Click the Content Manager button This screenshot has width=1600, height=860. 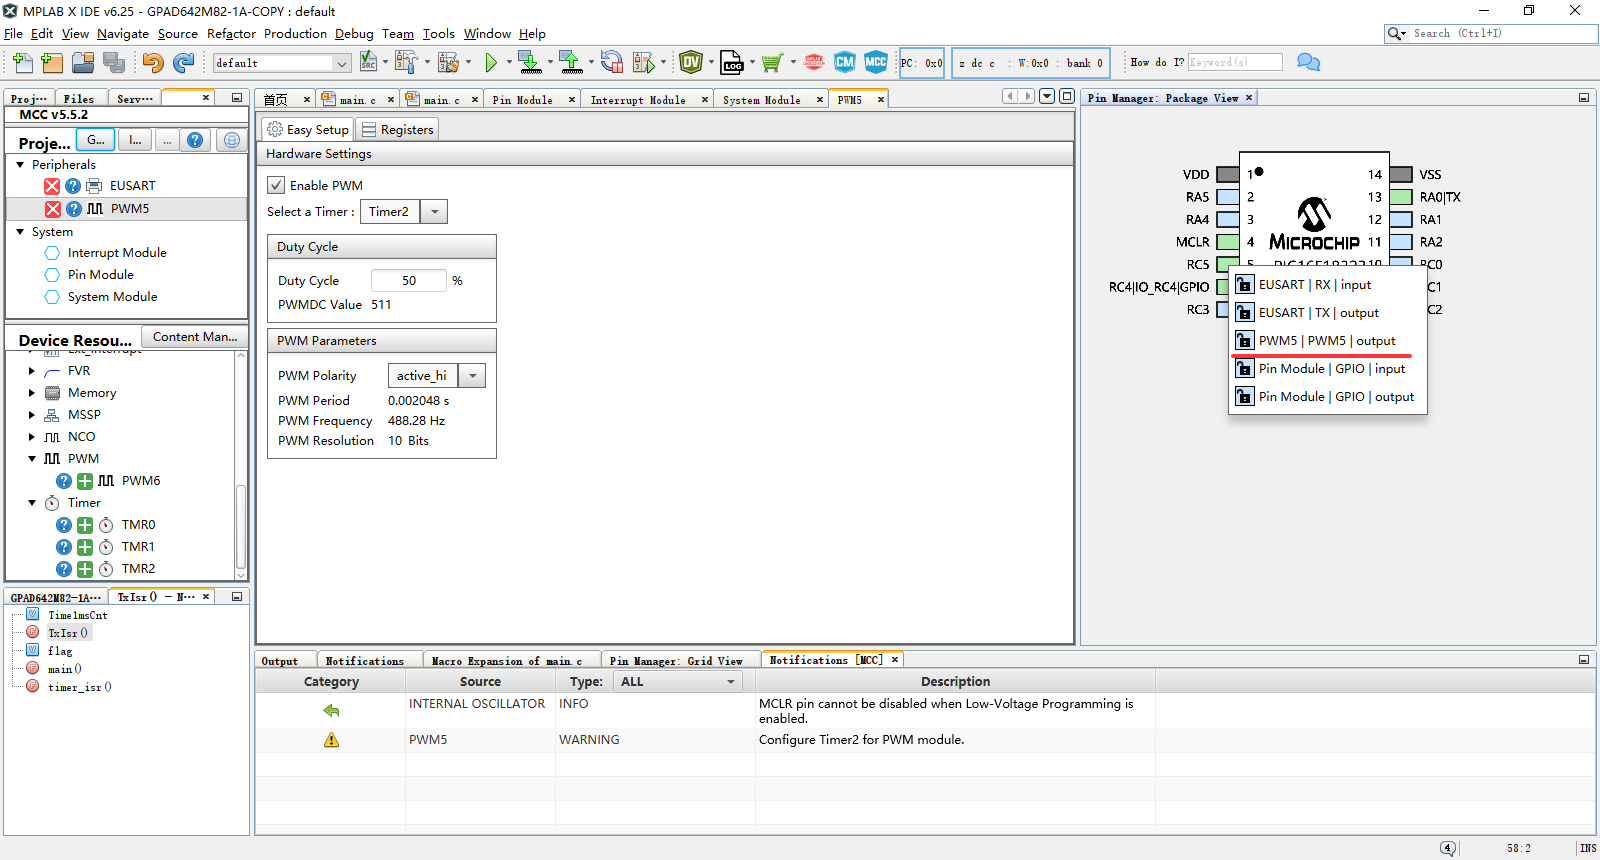tap(194, 337)
